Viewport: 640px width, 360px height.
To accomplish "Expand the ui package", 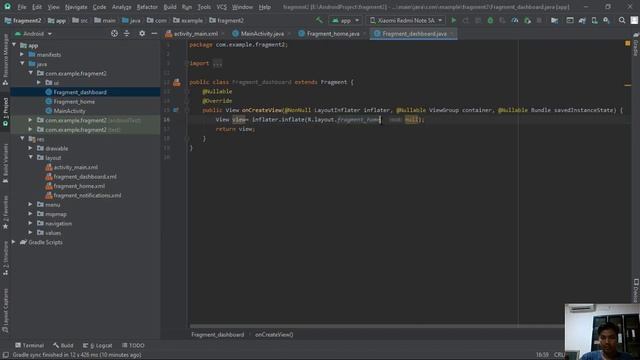I will (39, 82).
